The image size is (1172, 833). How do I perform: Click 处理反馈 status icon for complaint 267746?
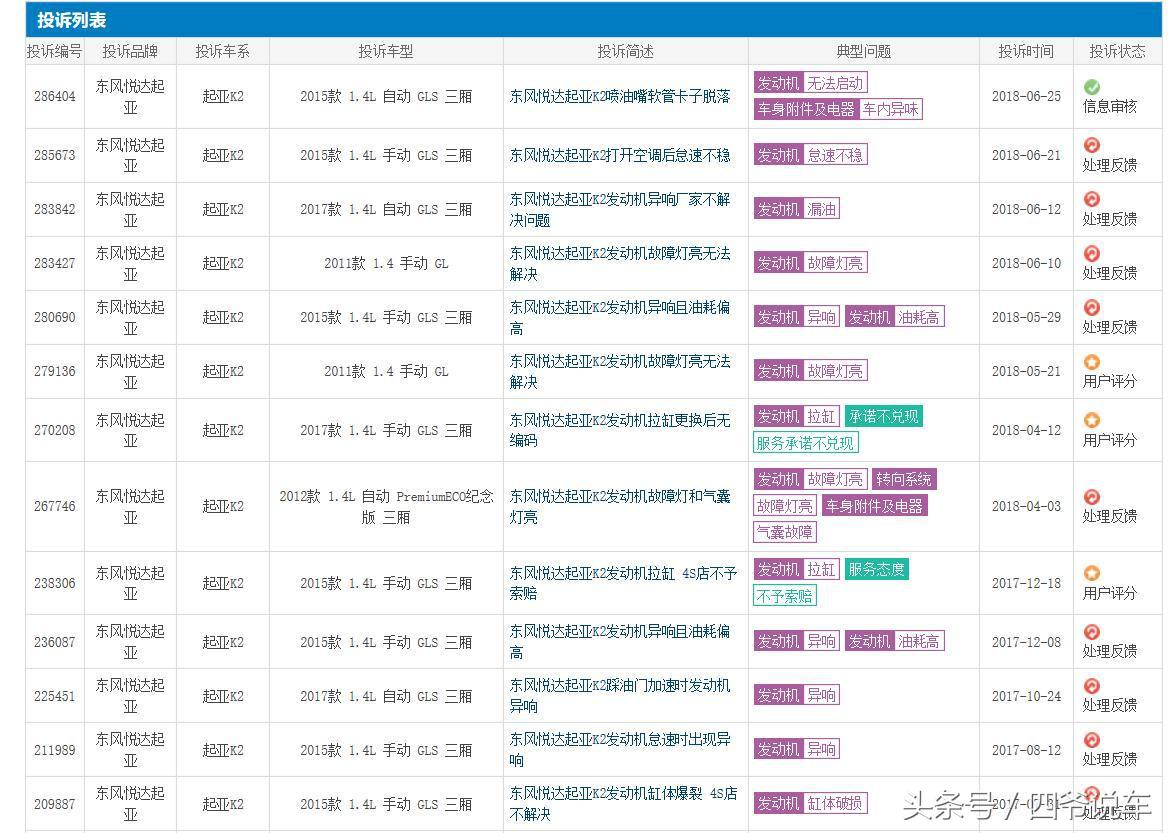coord(1090,498)
